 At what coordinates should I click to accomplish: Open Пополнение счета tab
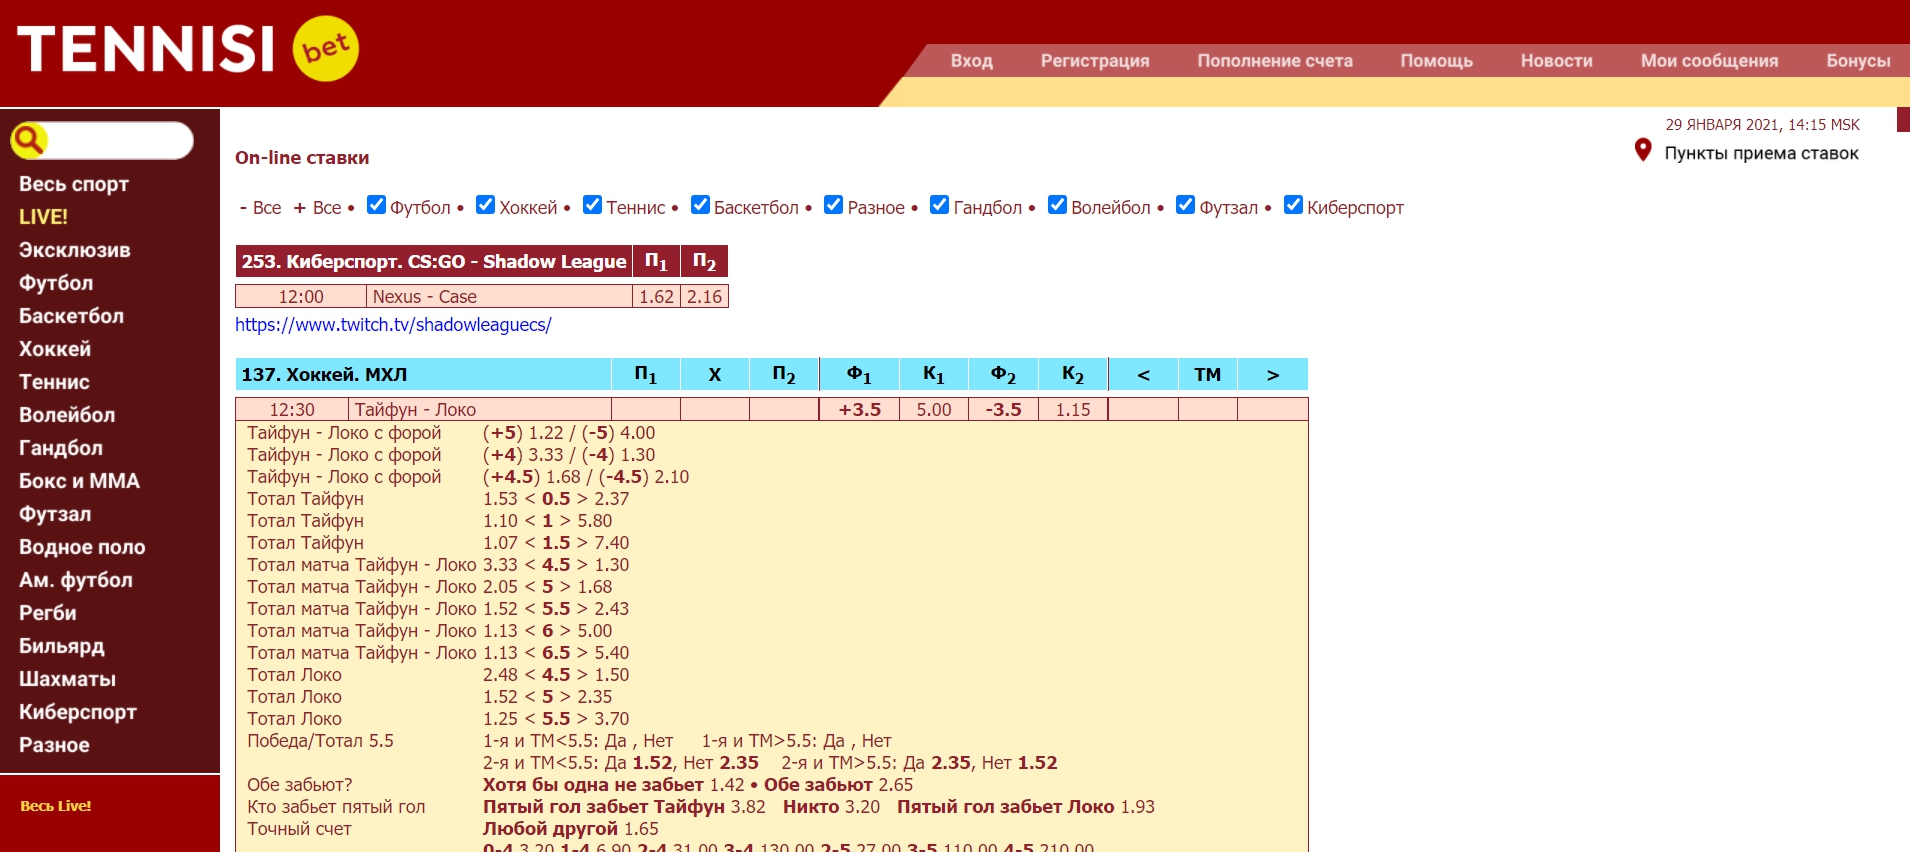[x=1275, y=61]
